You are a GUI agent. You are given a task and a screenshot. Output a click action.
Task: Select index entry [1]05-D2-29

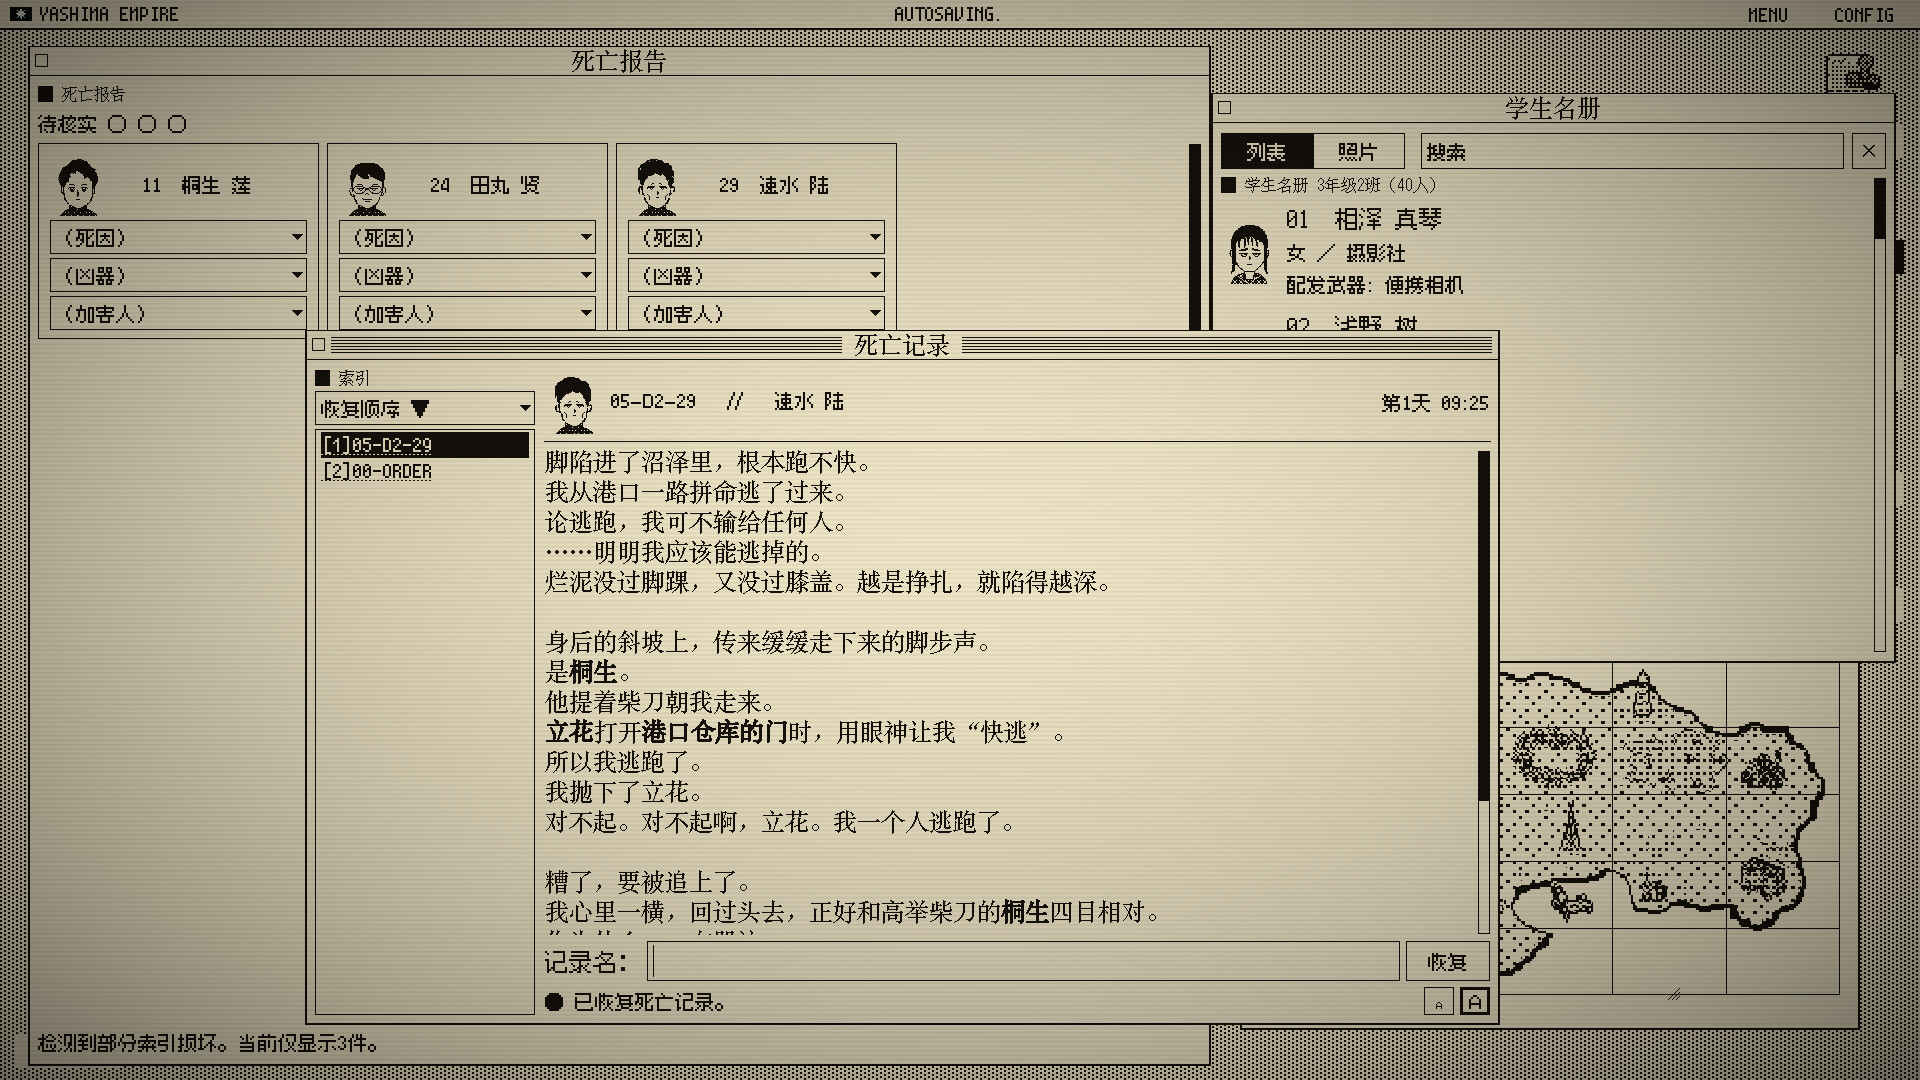(424, 445)
